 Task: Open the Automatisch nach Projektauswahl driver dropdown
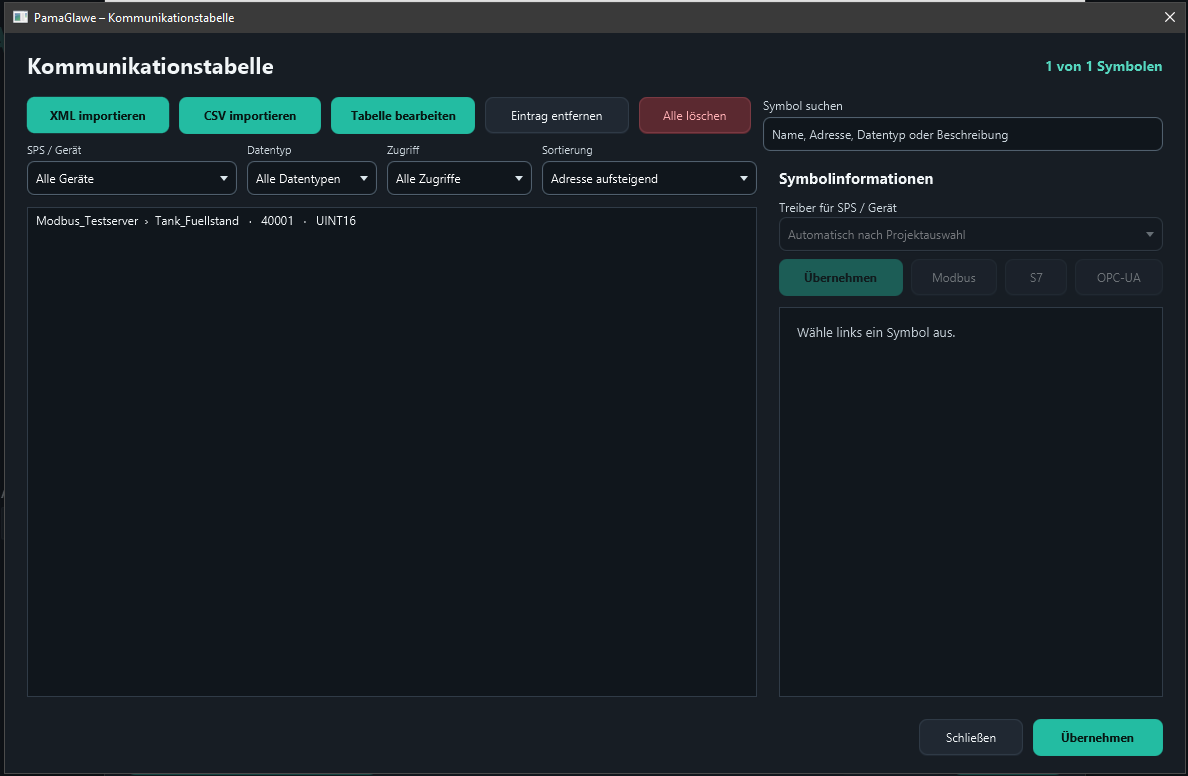[971, 234]
